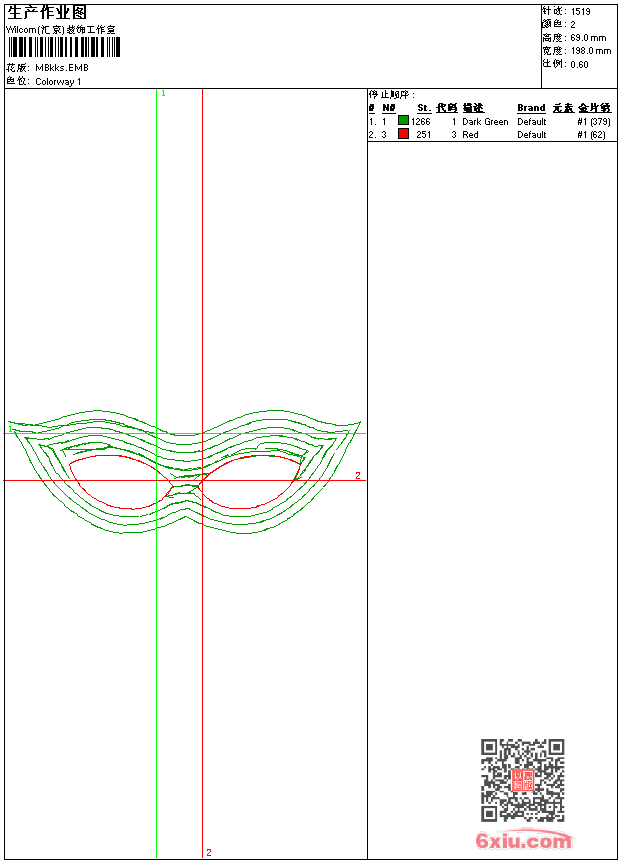Click the 停止顺序 heading
This screenshot has width=620, height=860.
coord(392,95)
